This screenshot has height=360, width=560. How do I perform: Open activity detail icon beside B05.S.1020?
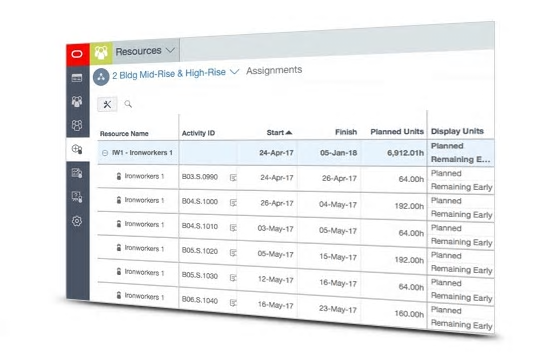pyautogui.click(x=233, y=253)
